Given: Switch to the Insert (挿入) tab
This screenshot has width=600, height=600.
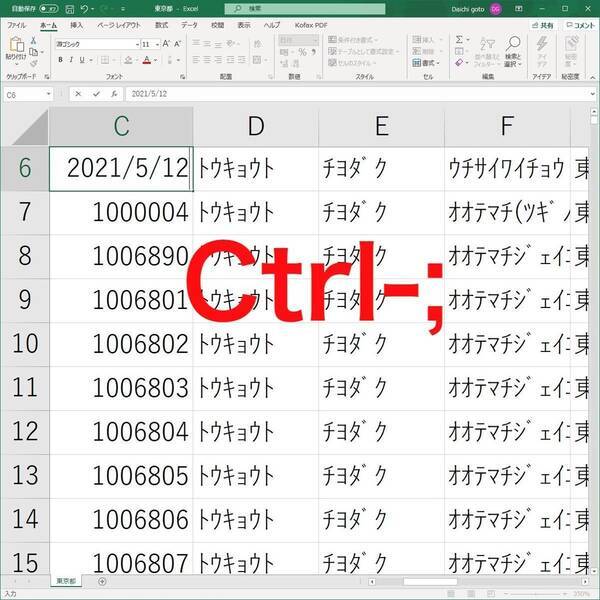Looking at the screenshot, I should click(77, 25).
